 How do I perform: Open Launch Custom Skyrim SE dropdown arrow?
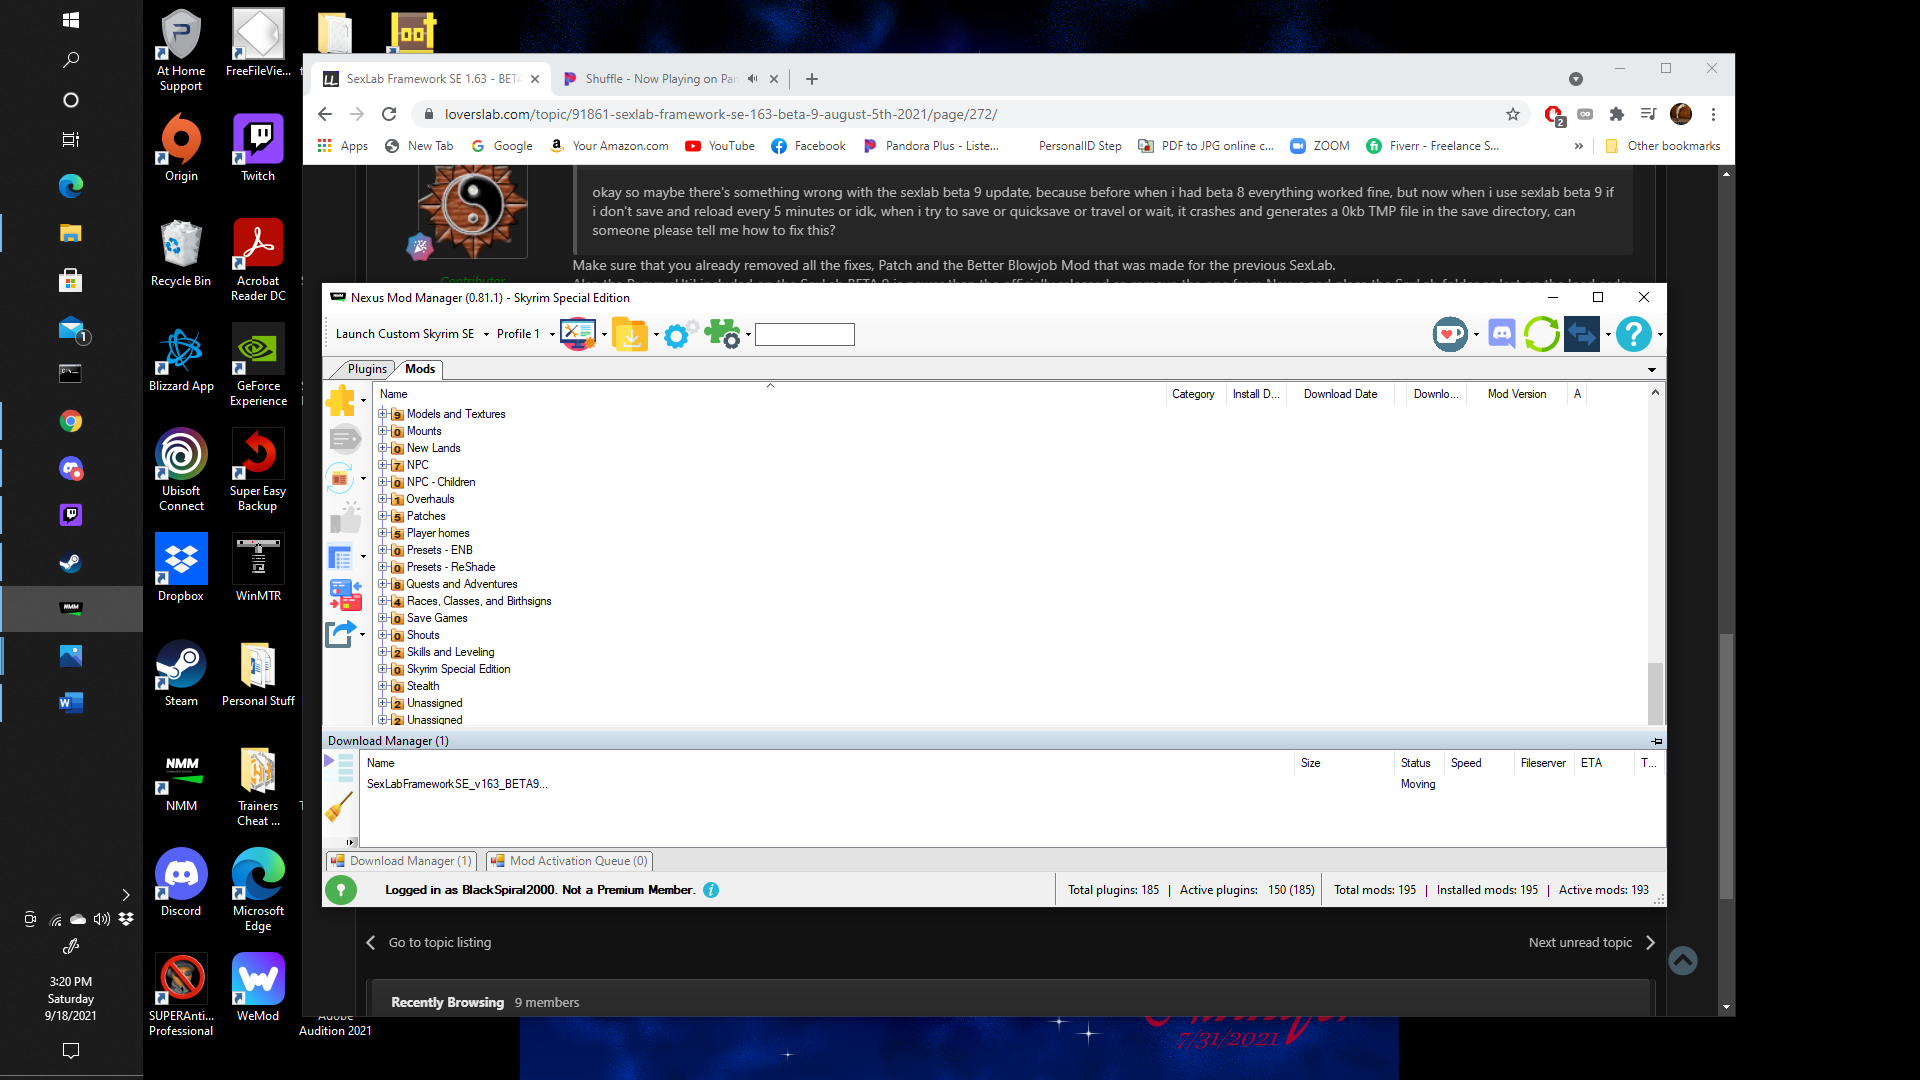(x=487, y=334)
